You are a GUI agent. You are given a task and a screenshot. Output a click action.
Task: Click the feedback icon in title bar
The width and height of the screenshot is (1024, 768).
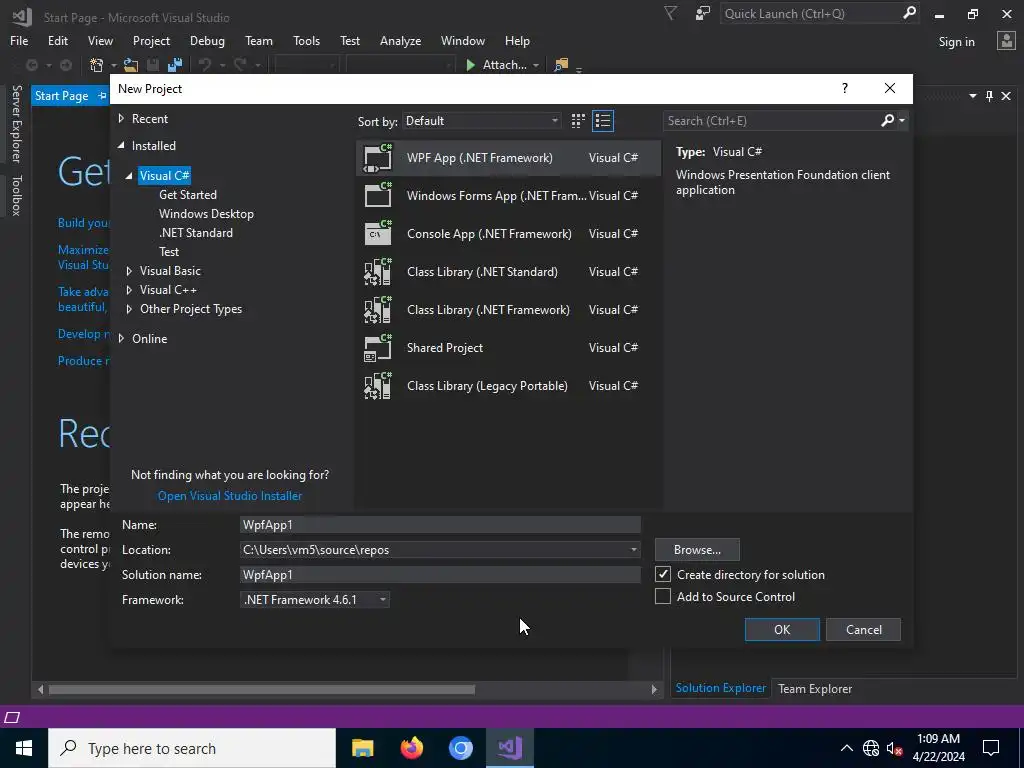pos(703,13)
